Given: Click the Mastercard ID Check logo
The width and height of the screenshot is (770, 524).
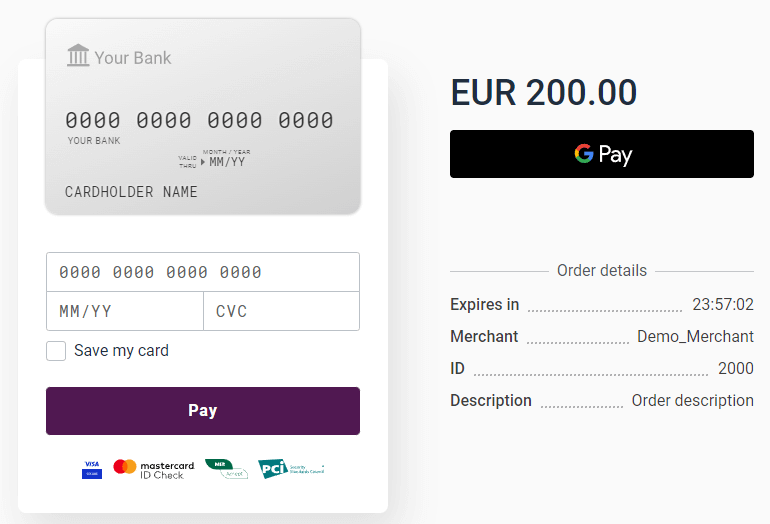Looking at the screenshot, I should tap(154, 469).
